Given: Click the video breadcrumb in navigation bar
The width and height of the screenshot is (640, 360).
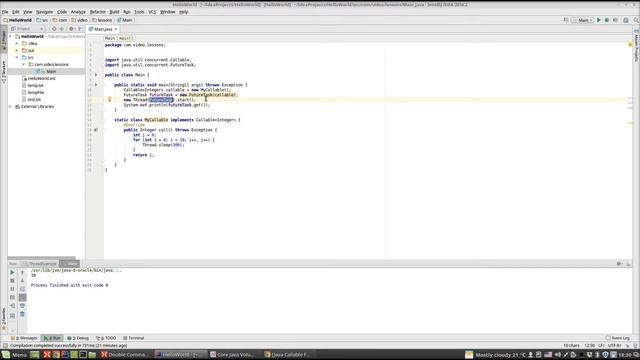Looking at the screenshot, I should click(x=80, y=20).
